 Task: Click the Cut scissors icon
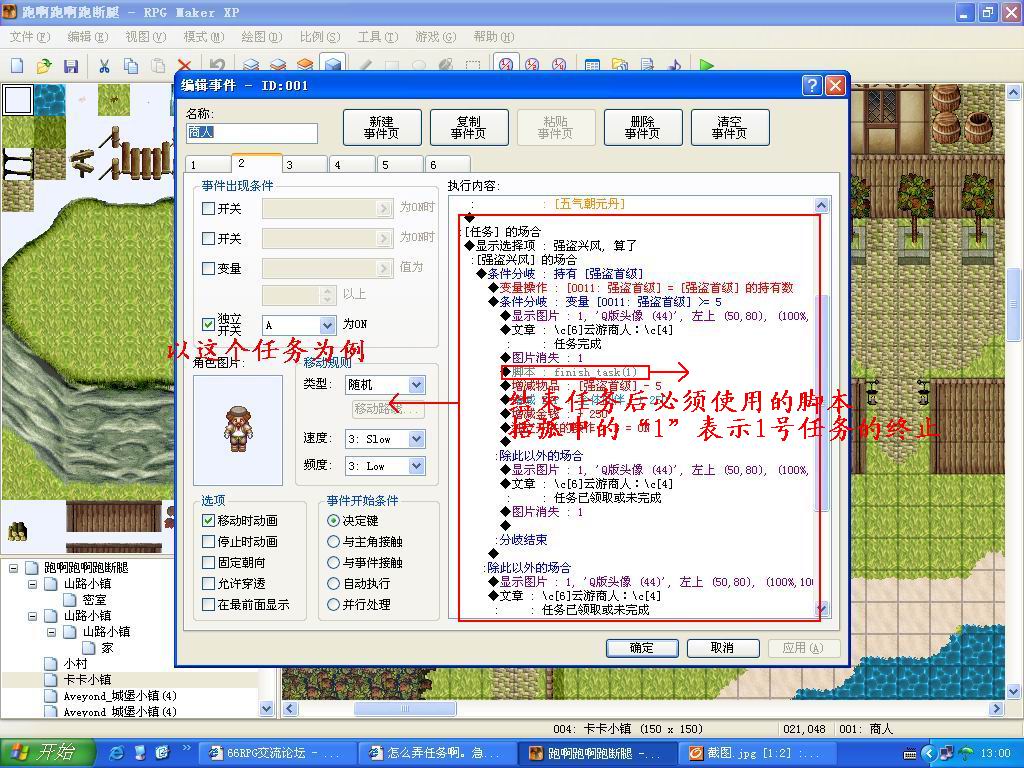(x=104, y=65)
